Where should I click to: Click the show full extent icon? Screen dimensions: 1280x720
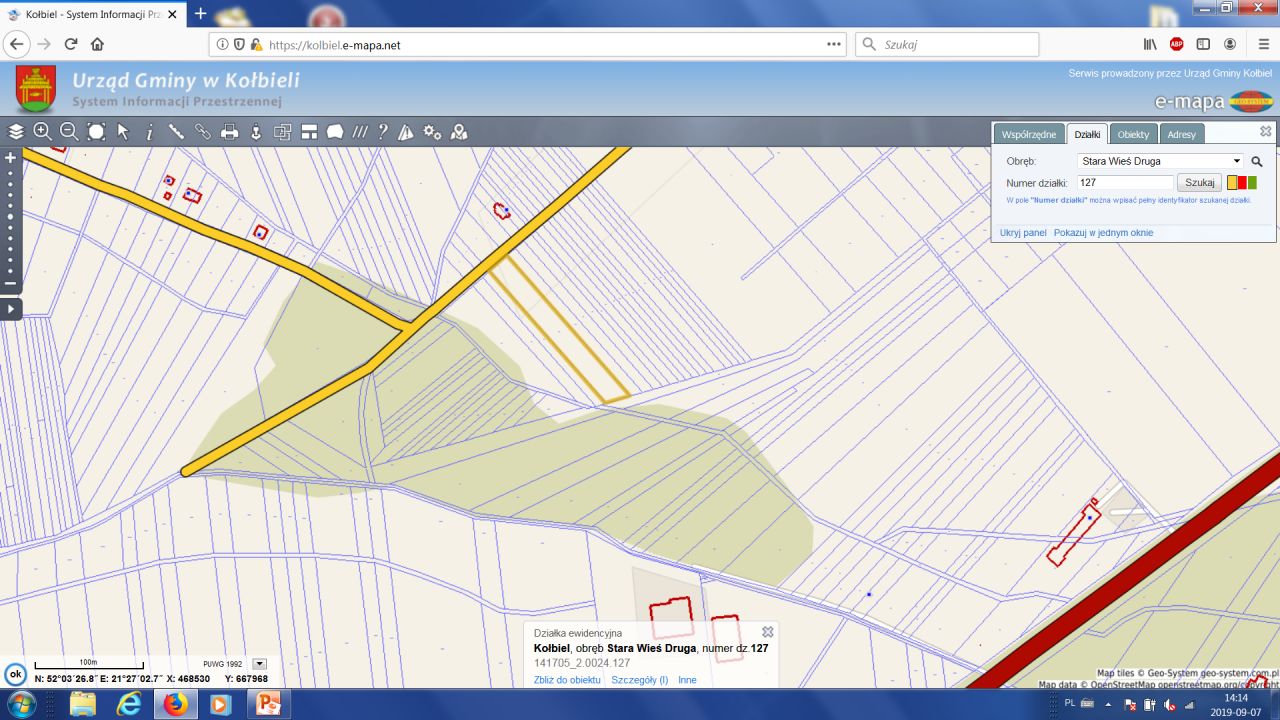[x=96, y=132]
